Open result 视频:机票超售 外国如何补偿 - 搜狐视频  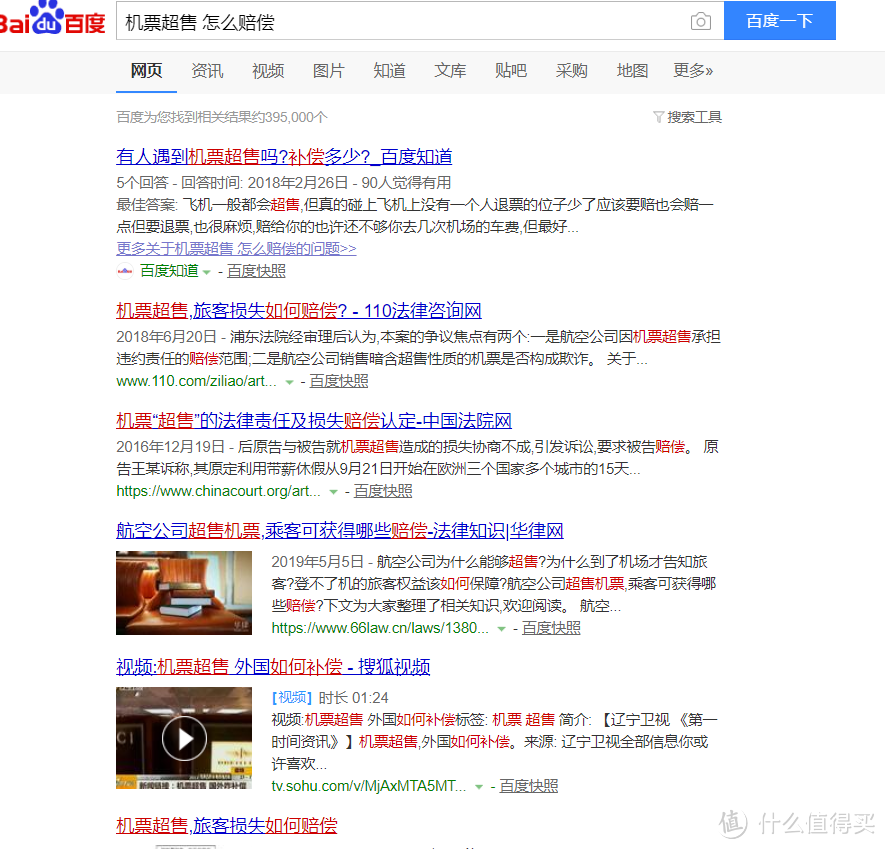[x=273, y=667]
